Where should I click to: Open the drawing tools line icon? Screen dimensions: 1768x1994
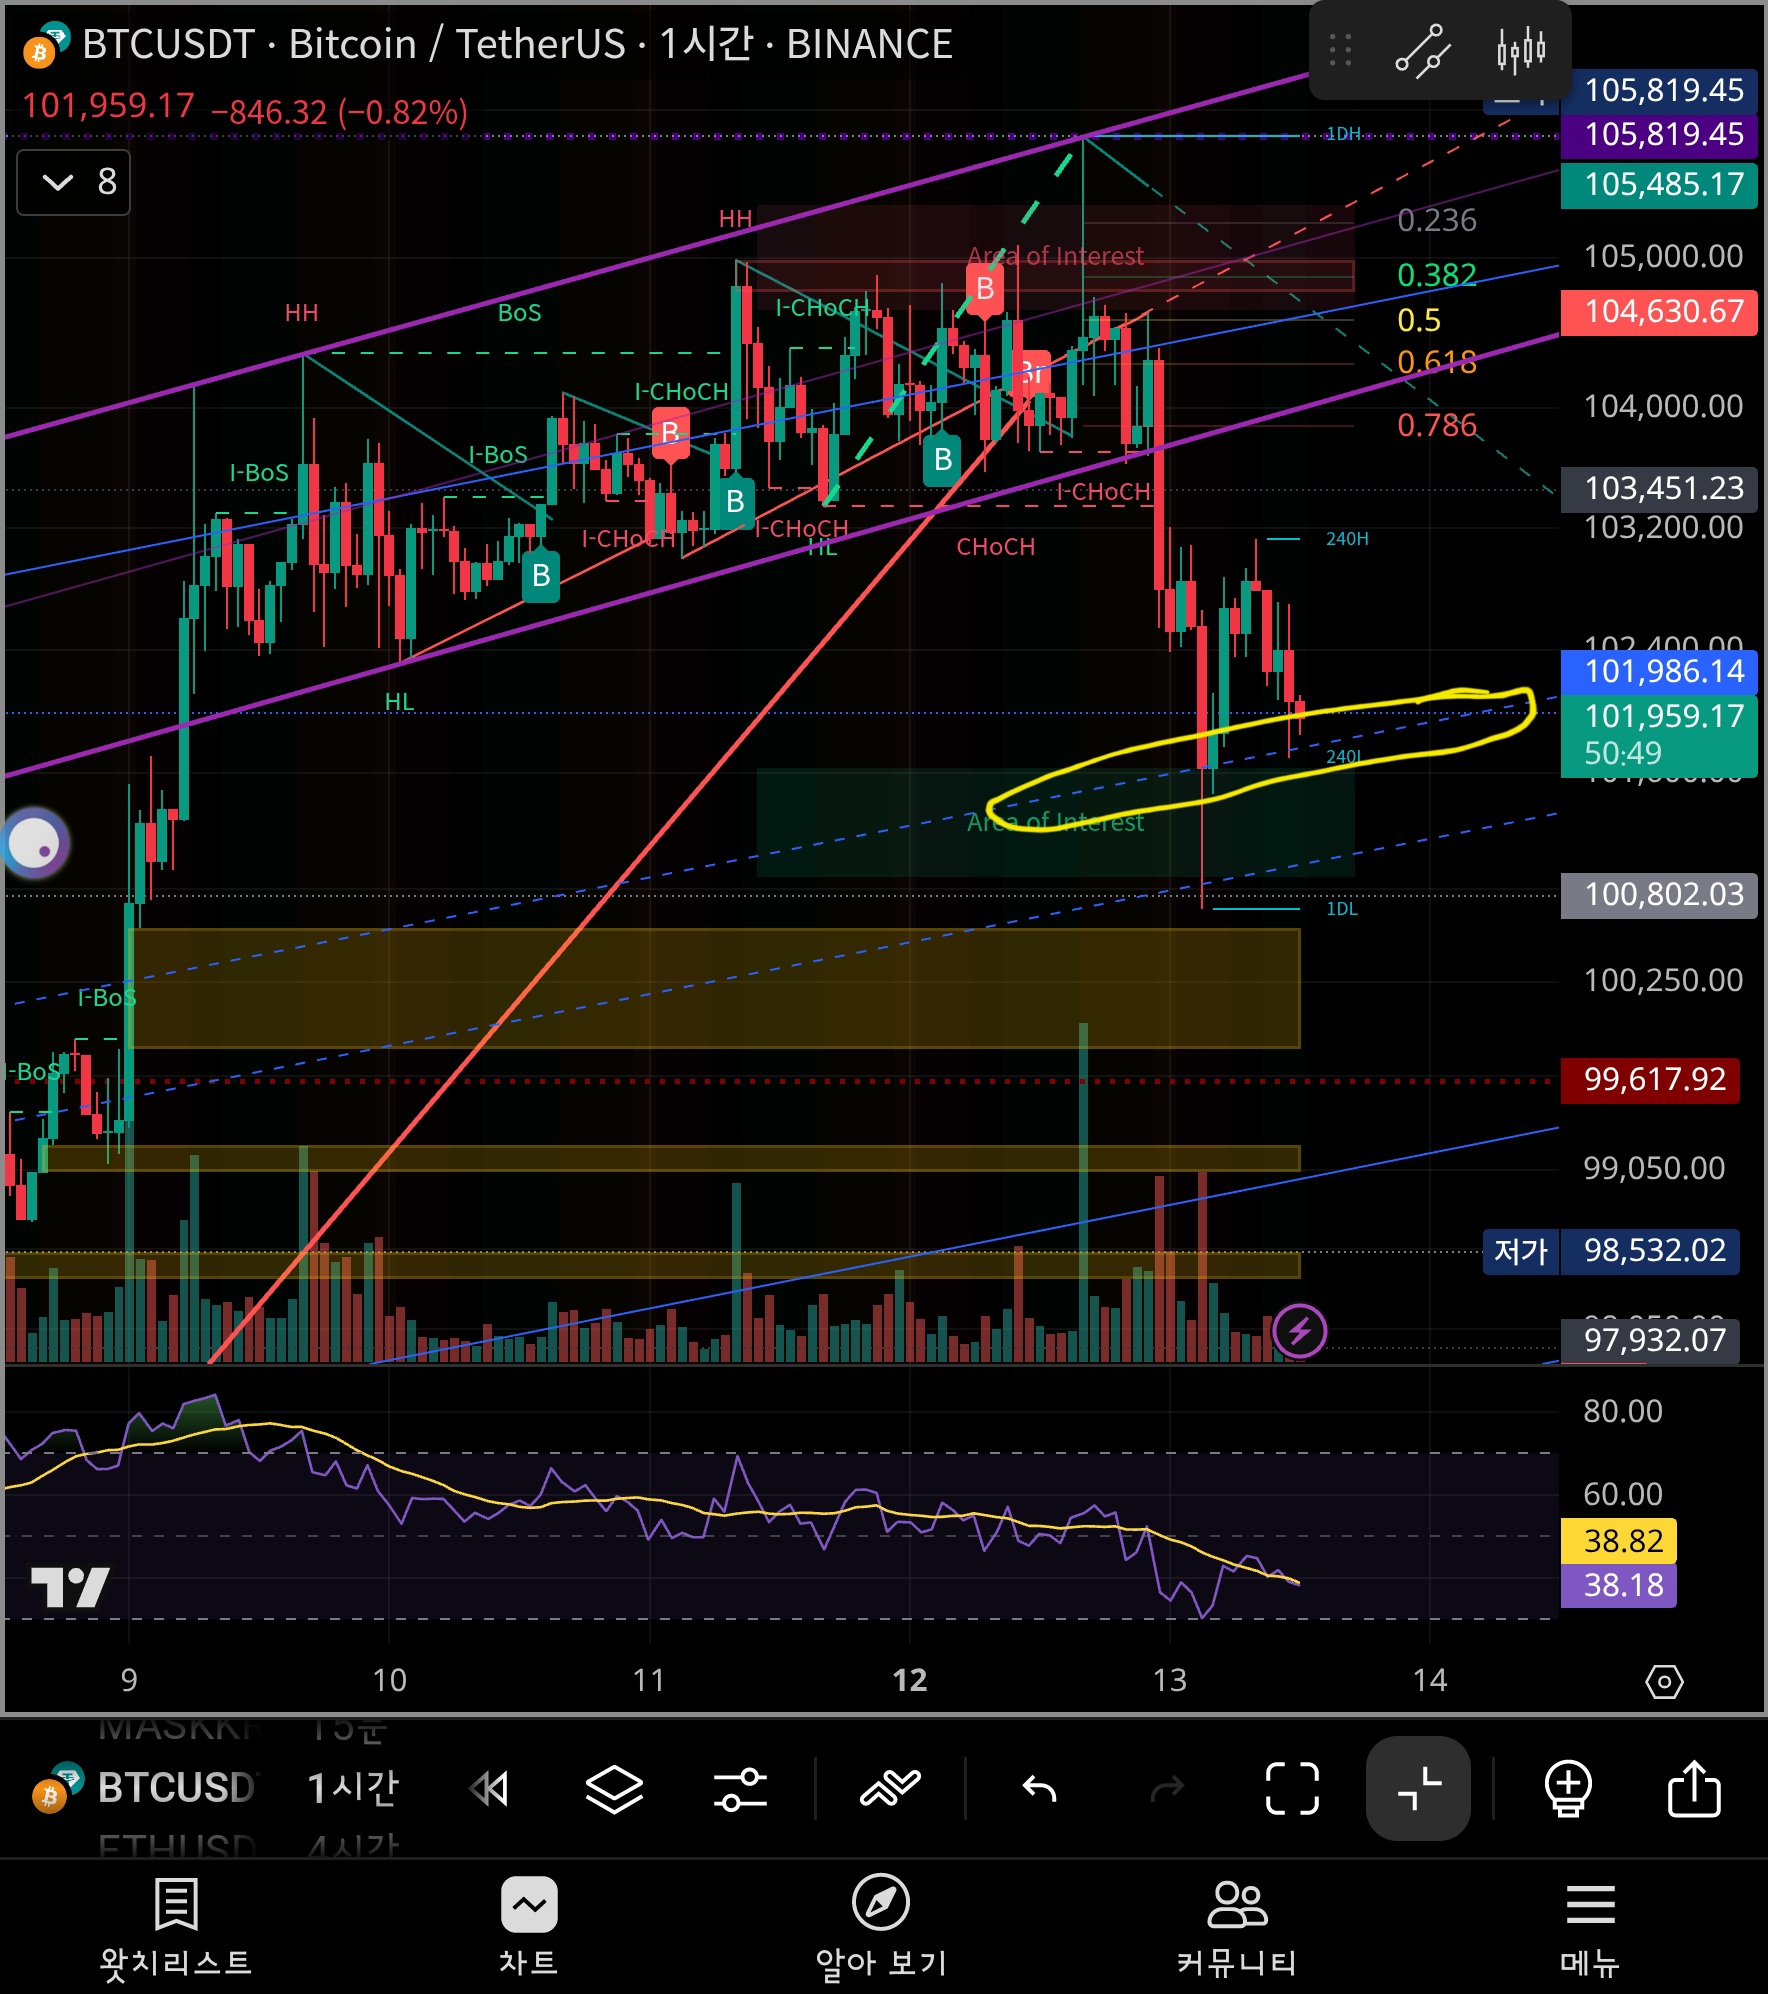coord(1422,50)
